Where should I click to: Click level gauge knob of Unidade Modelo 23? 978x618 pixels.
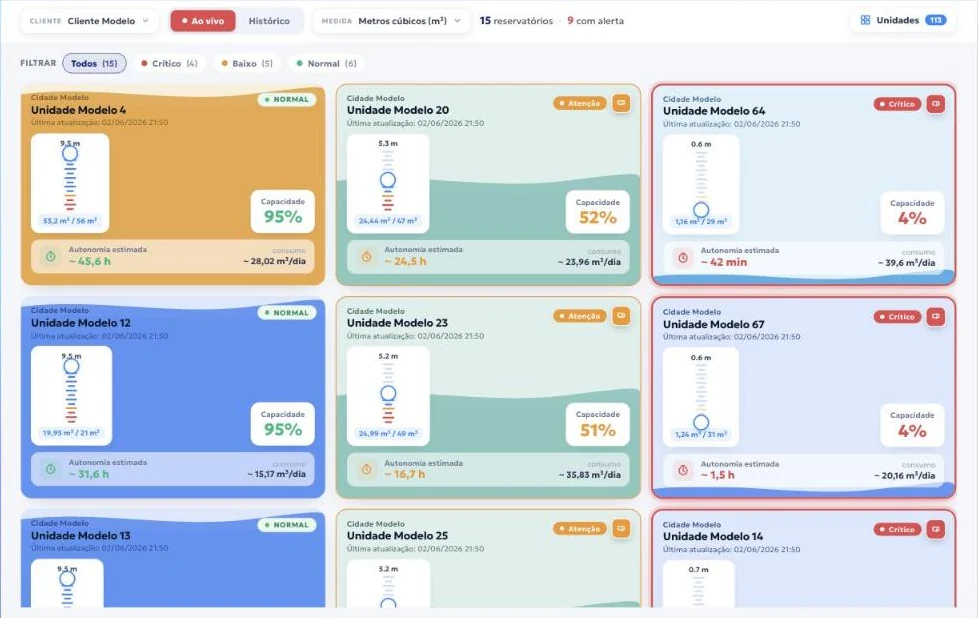[388, 393]
